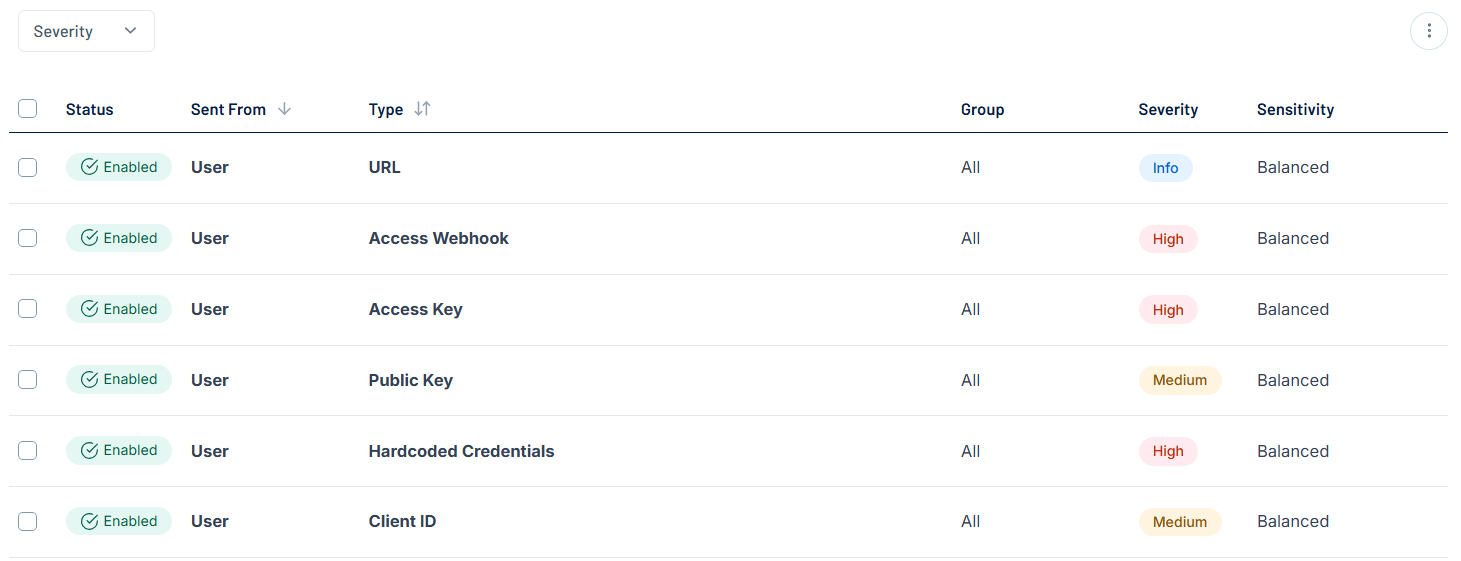This screenshot has height=561, width=1461.
Task: Open the three-dot more options menu
Action: click(x=1428, y=31)
